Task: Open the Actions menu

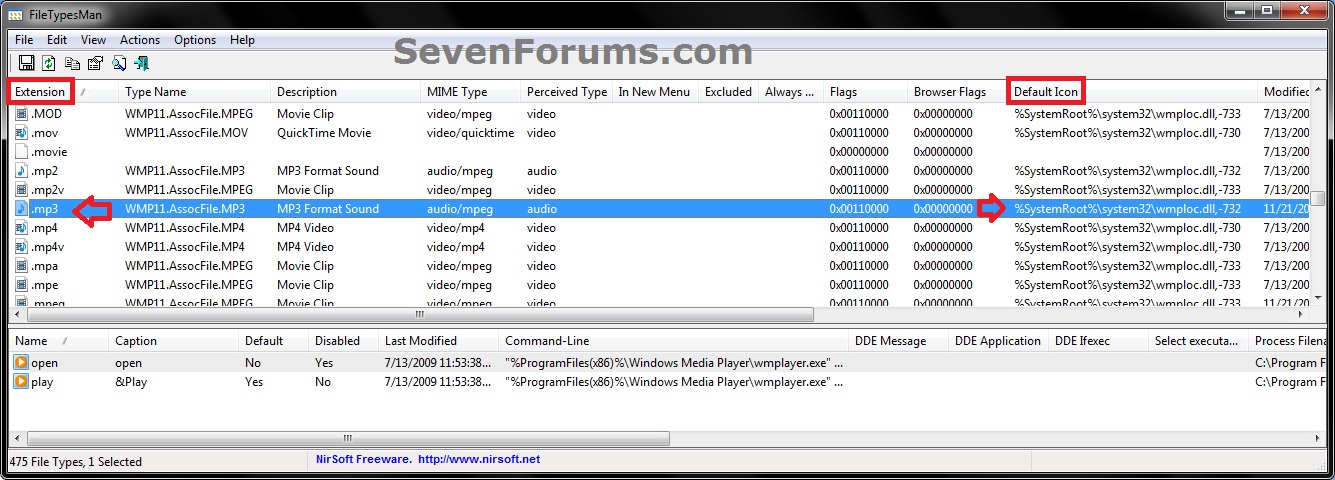Action: coord(140,40)
